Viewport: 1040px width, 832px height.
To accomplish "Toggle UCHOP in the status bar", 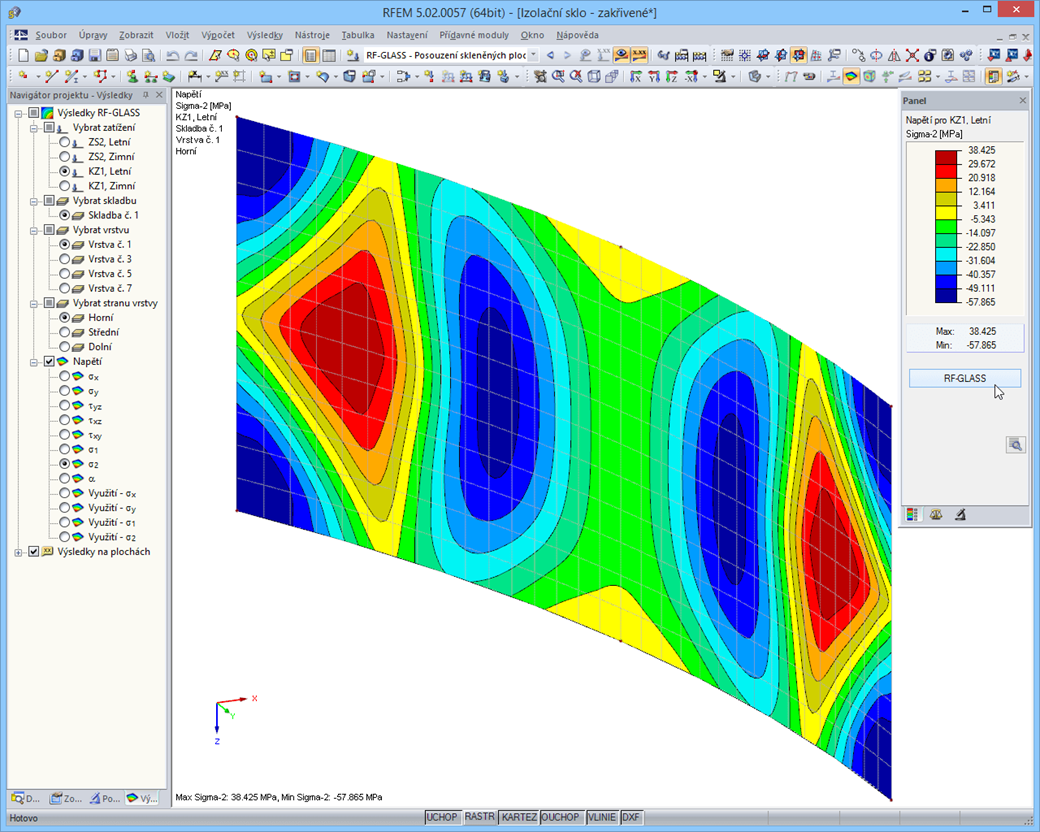I will tap(441, 817).
